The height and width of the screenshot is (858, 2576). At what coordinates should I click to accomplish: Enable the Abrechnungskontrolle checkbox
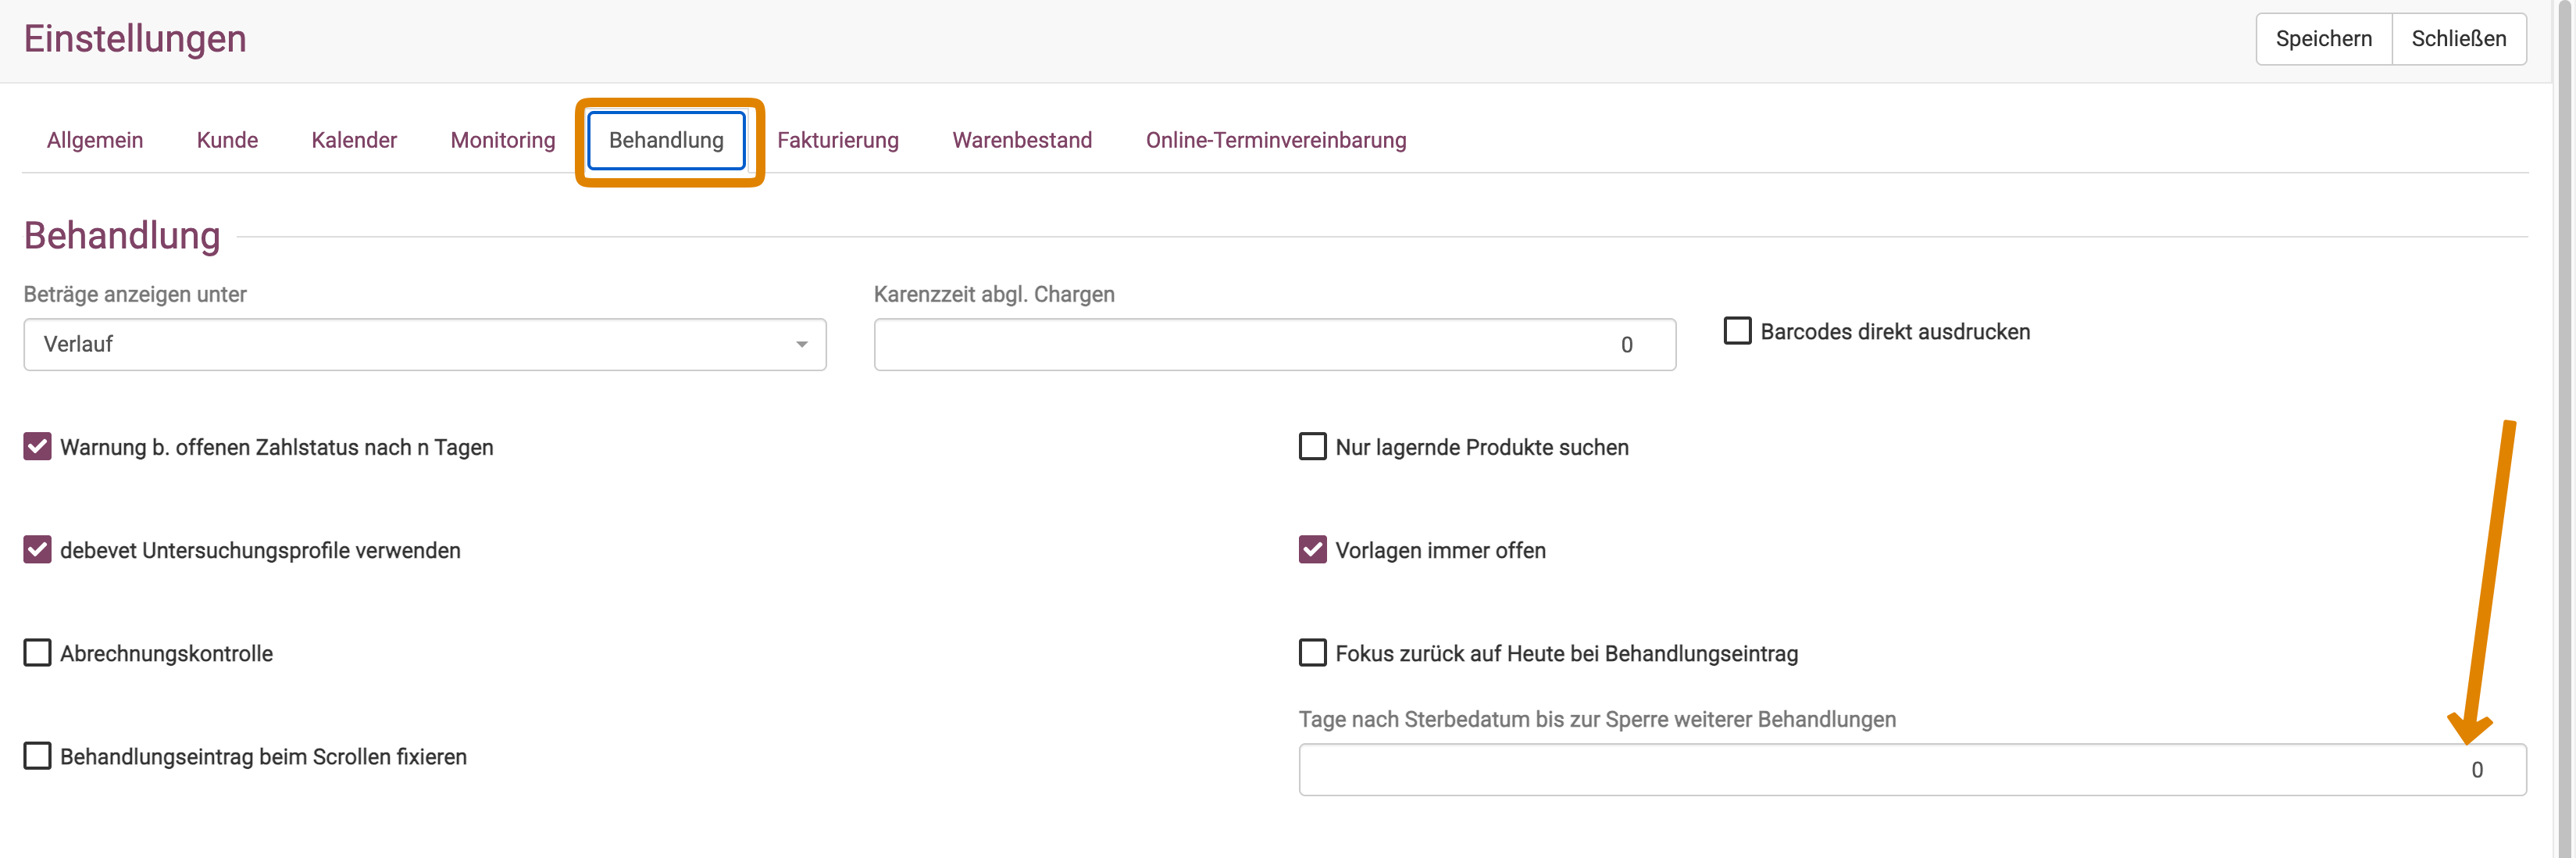[38, 653]
